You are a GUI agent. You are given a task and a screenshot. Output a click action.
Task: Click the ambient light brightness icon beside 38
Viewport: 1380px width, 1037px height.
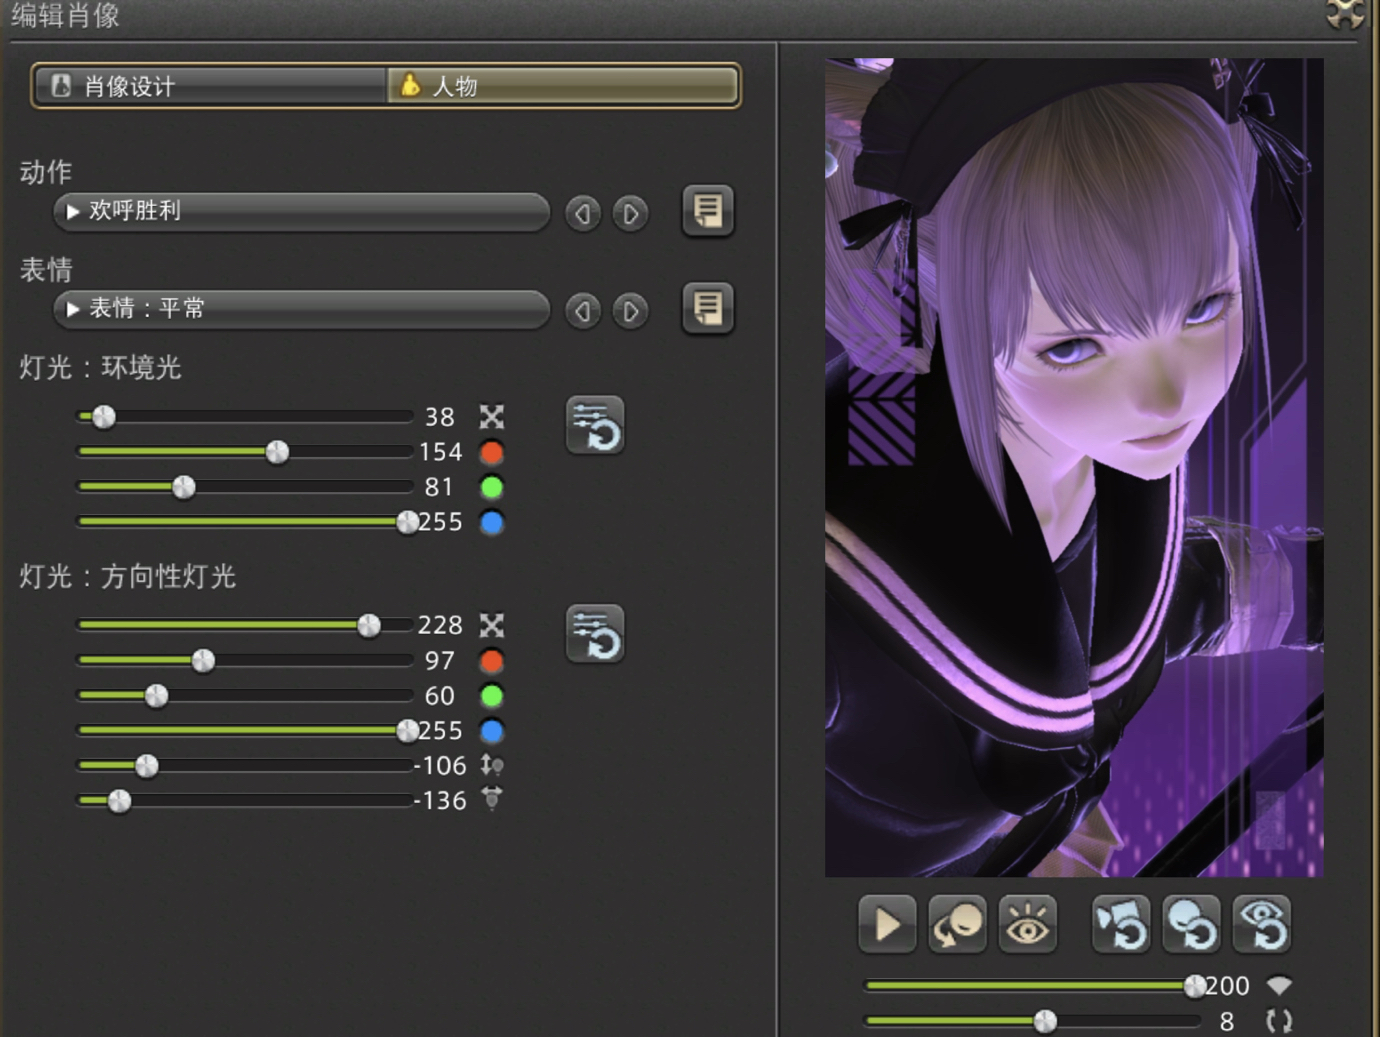point(491,417)
